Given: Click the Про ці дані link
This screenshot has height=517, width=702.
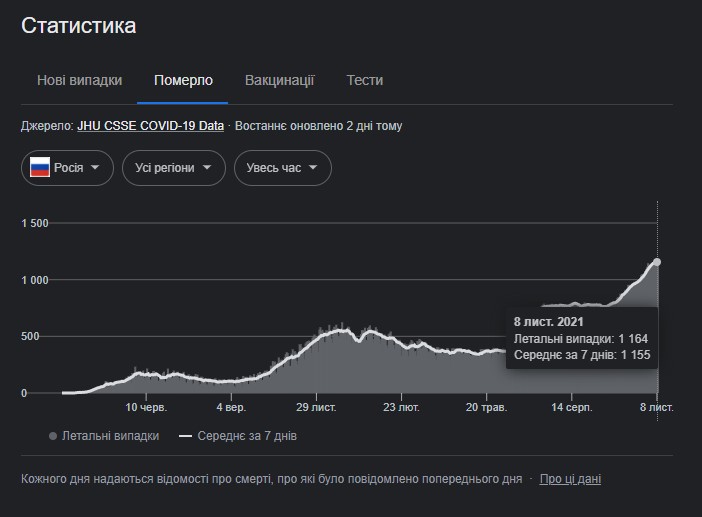Looking at the screenshot, I should (570, 479).
